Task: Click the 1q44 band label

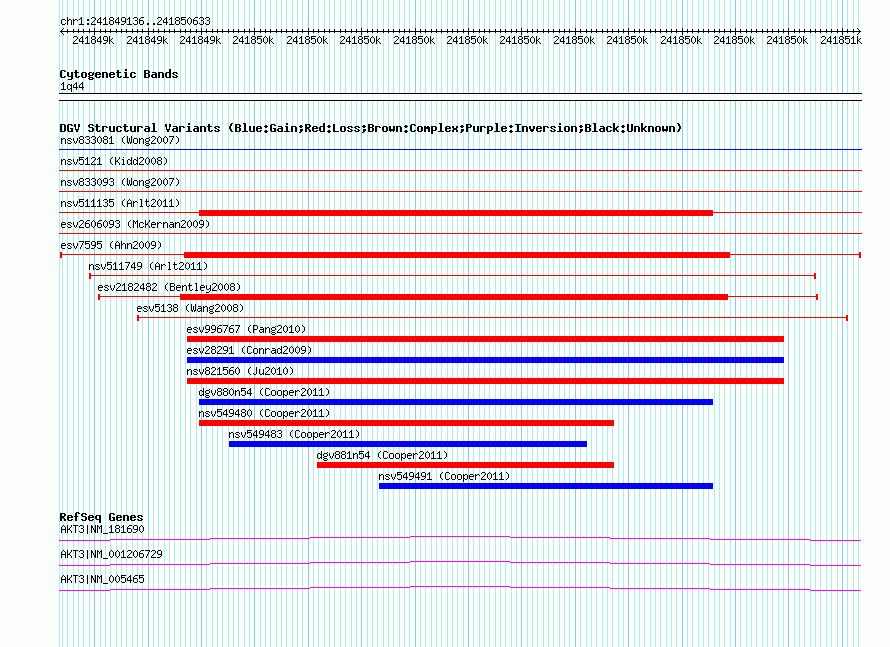Action: 72,86
